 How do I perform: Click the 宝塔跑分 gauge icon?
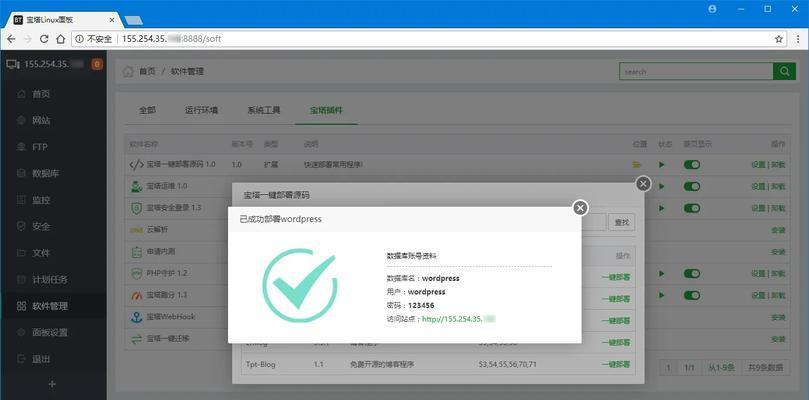point(136,295)
